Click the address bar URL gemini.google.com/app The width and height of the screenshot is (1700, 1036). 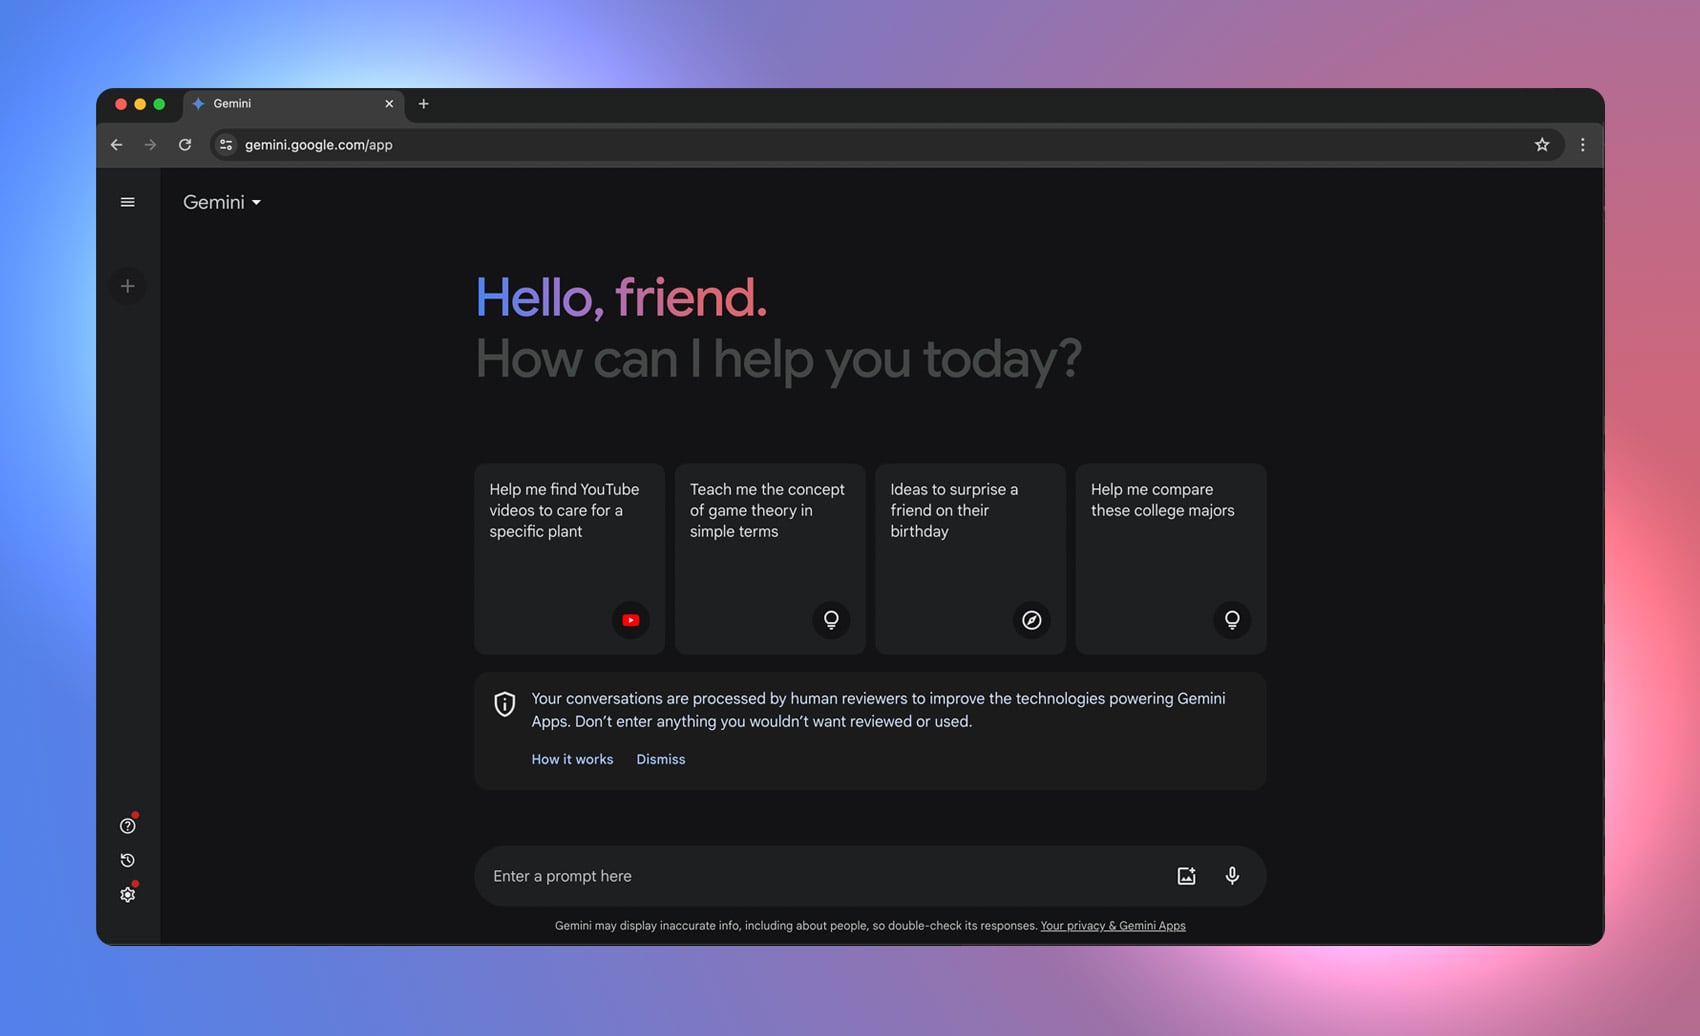point(319,145)
